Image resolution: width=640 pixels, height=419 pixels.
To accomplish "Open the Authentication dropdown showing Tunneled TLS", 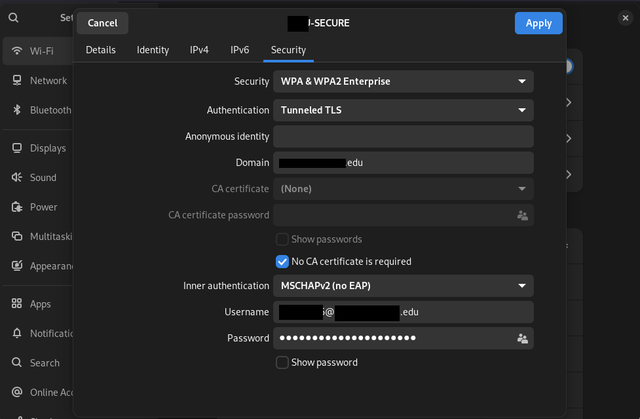I will [x=403, y=110].
